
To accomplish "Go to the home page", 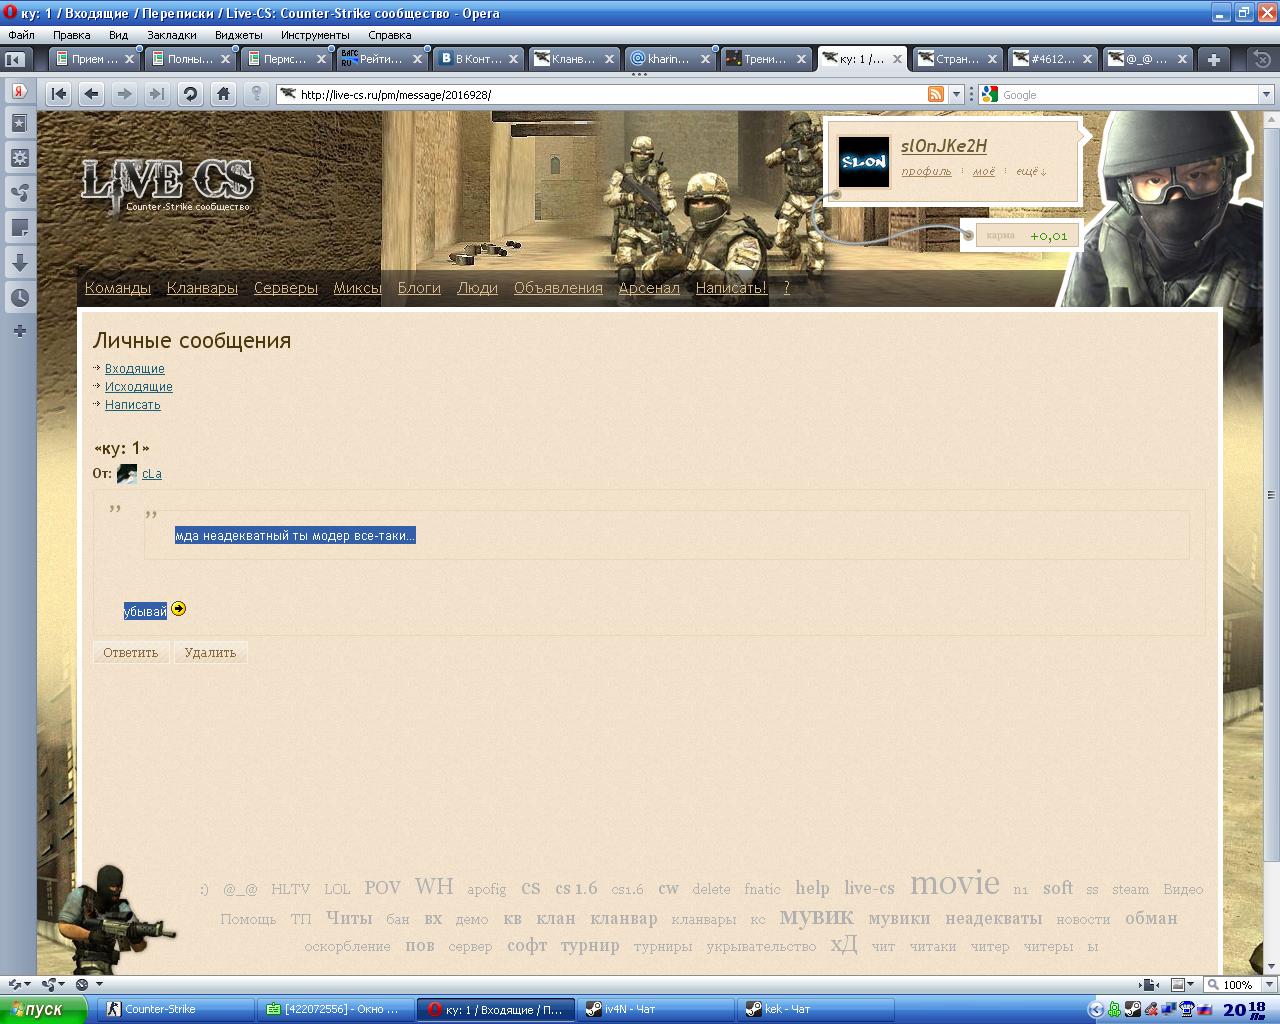I will pos(223,94).
